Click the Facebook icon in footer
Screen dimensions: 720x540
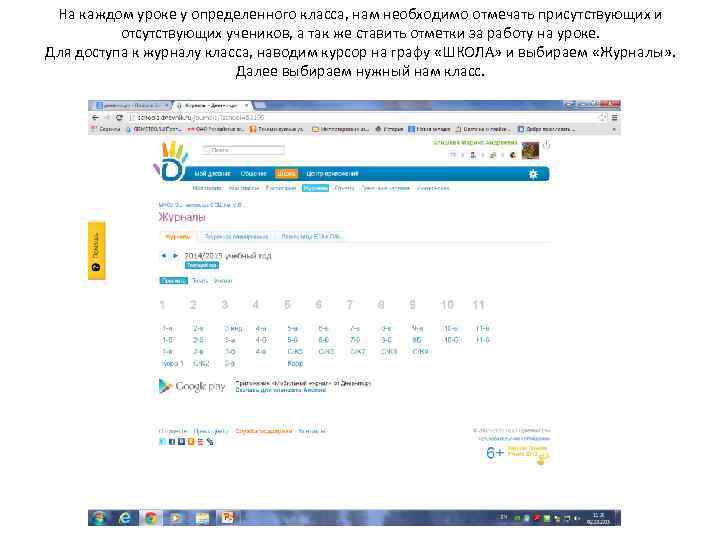coord(172,441)
